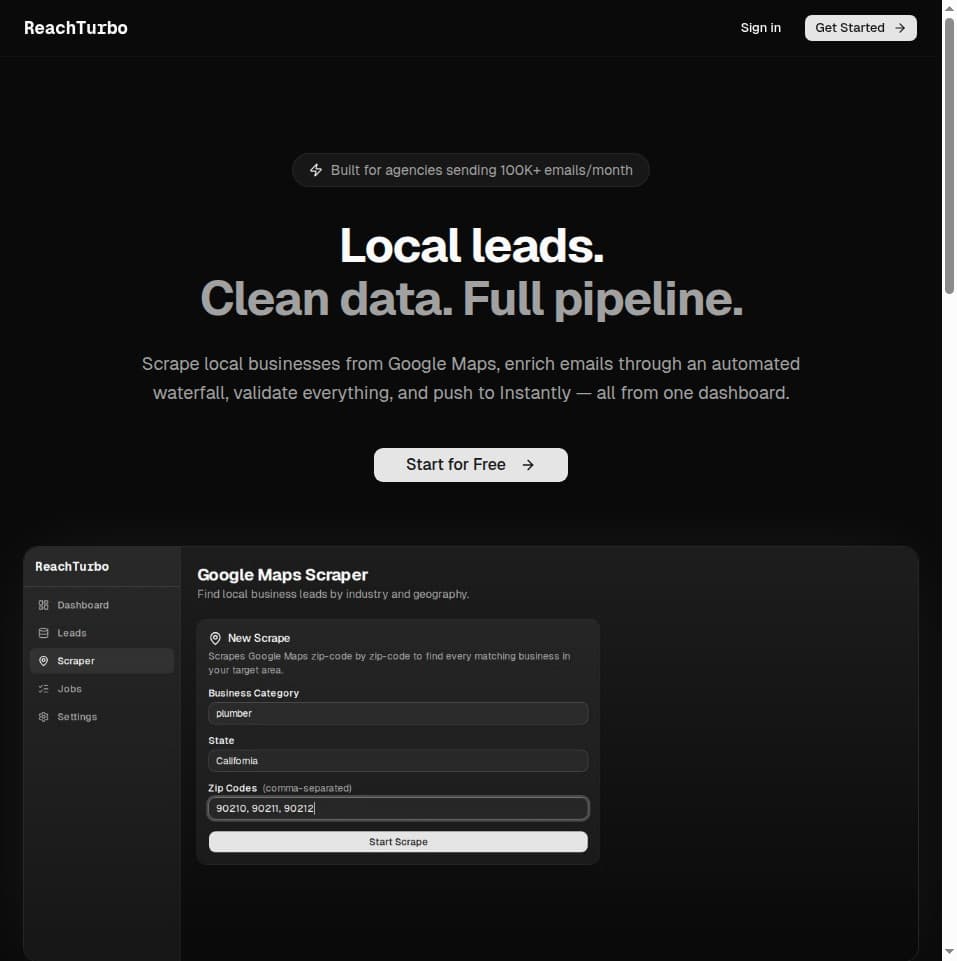Viewport: 957px width, 961px height.
Task: Click the Leads database icon
Action: 44,633
